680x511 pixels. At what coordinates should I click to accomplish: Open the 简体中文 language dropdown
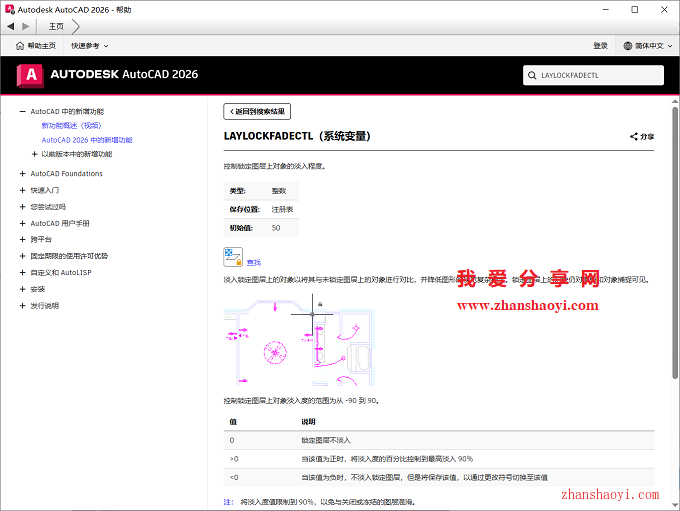[x=647, y=46]
